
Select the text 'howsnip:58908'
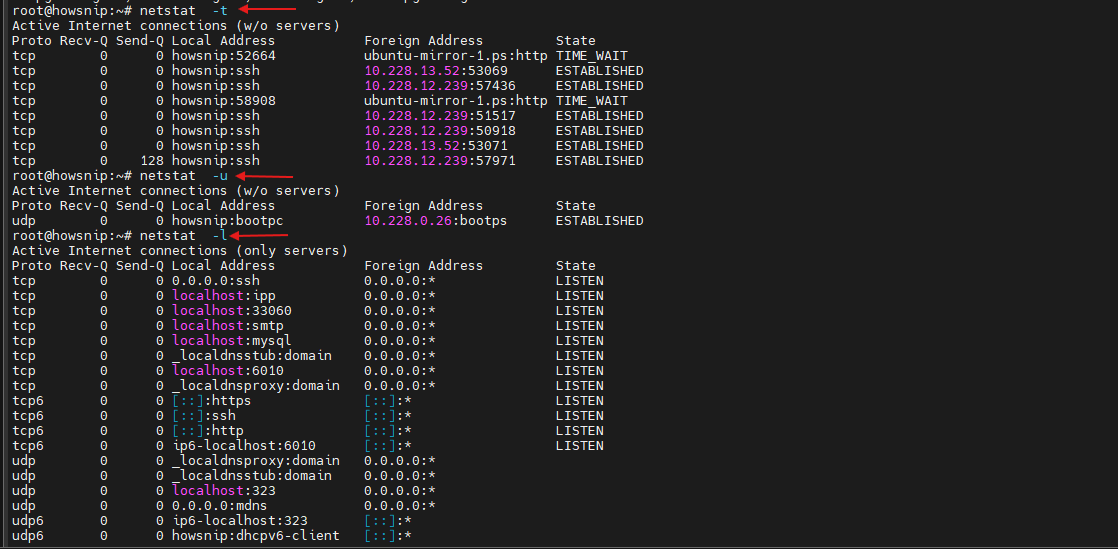pos(223,101)
